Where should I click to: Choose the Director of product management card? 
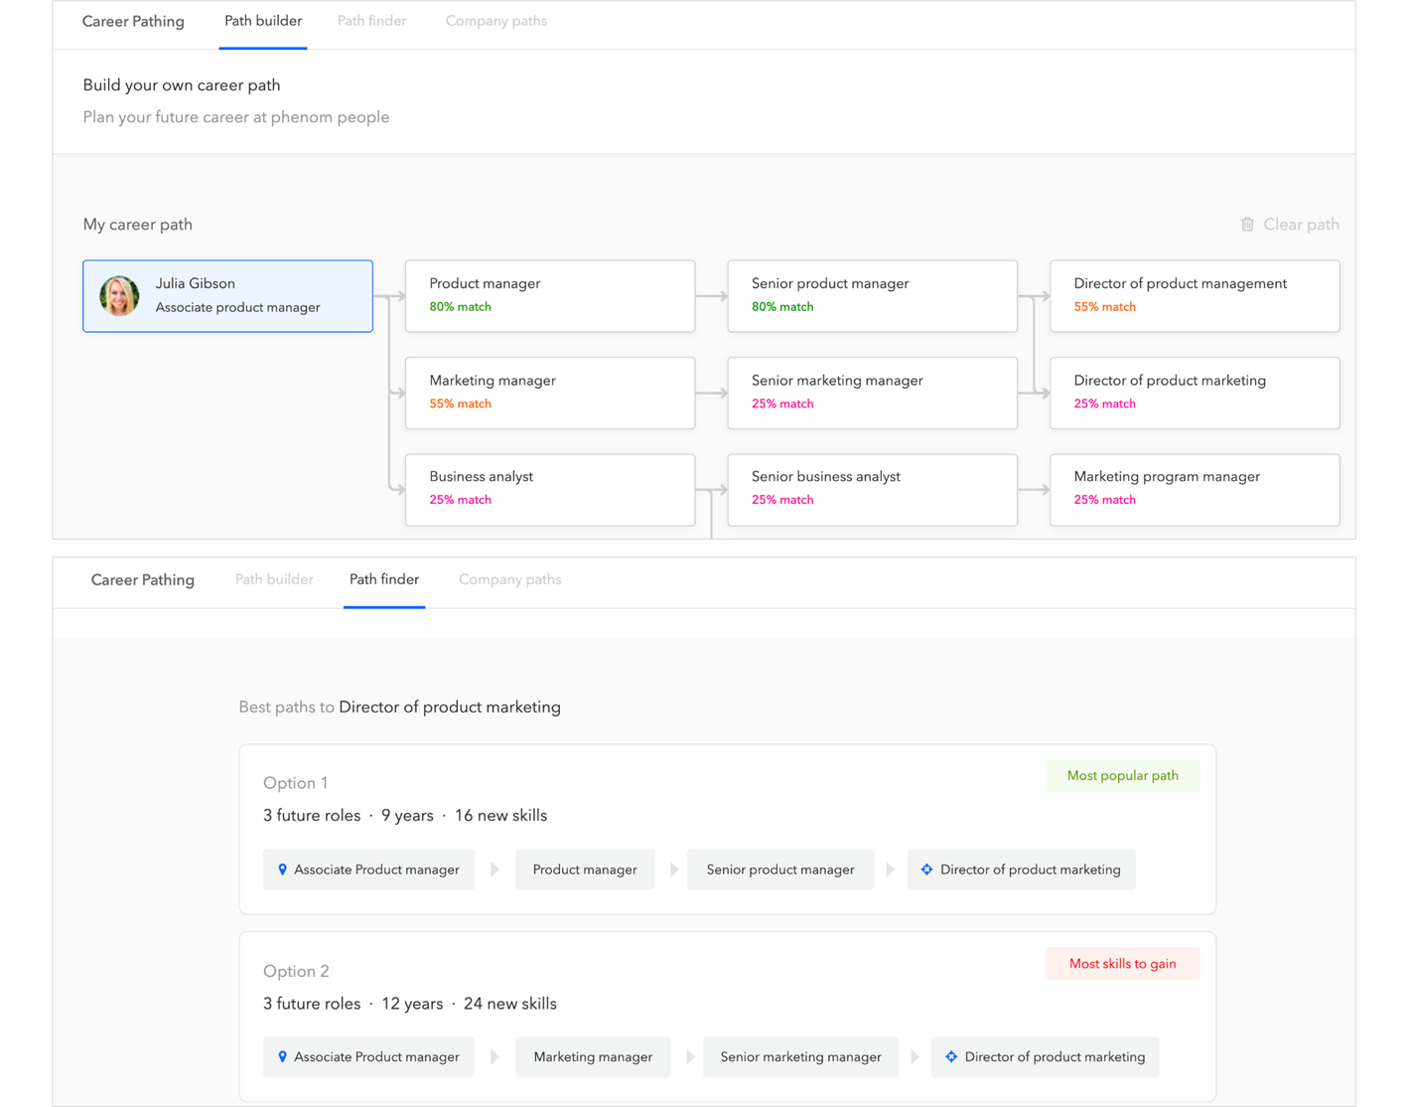click(1194, 296)
